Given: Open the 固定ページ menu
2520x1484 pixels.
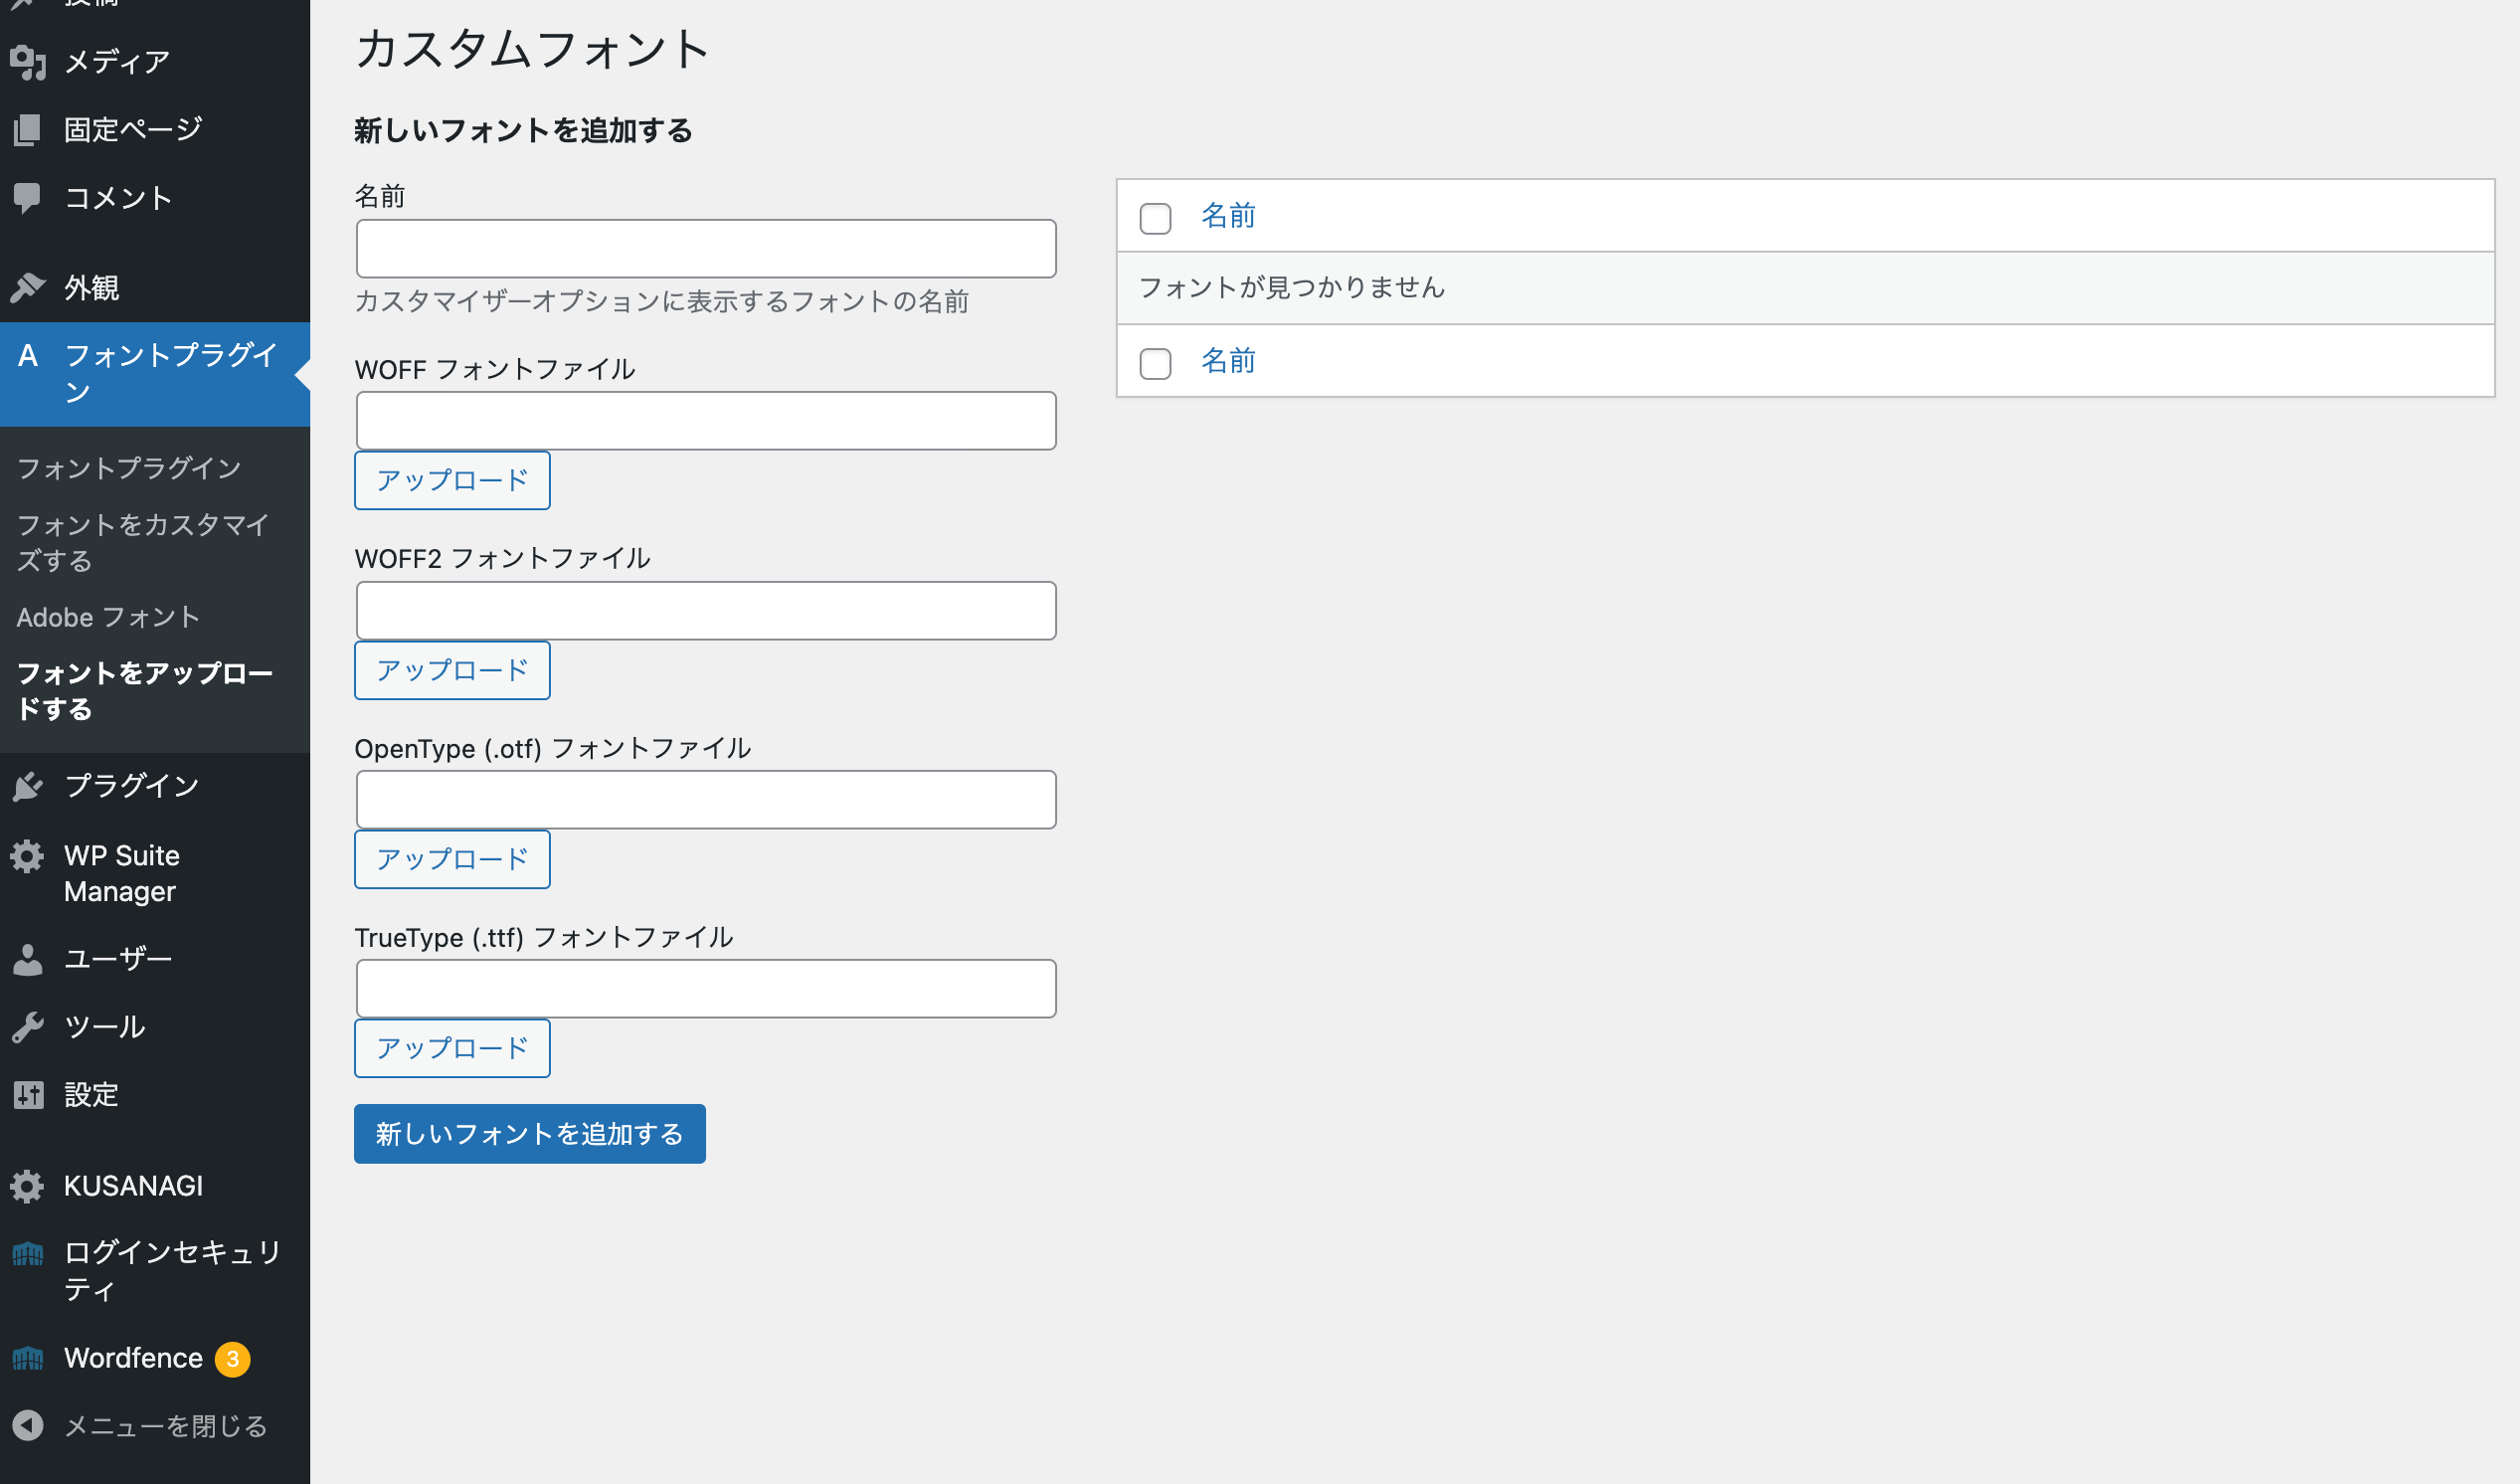Looking at the screenshot, I should [x=155, y=130].
